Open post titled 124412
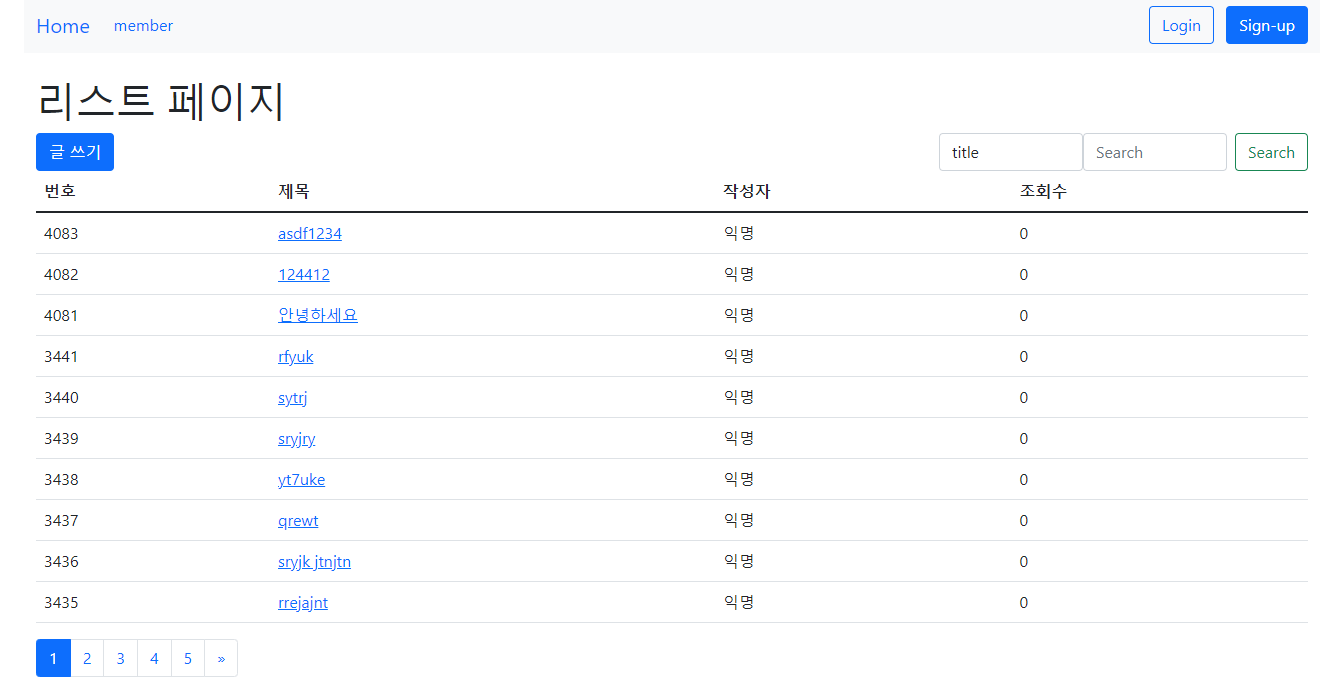The height and width of the screenshot is (694, 1344). (x=304, y=274)
